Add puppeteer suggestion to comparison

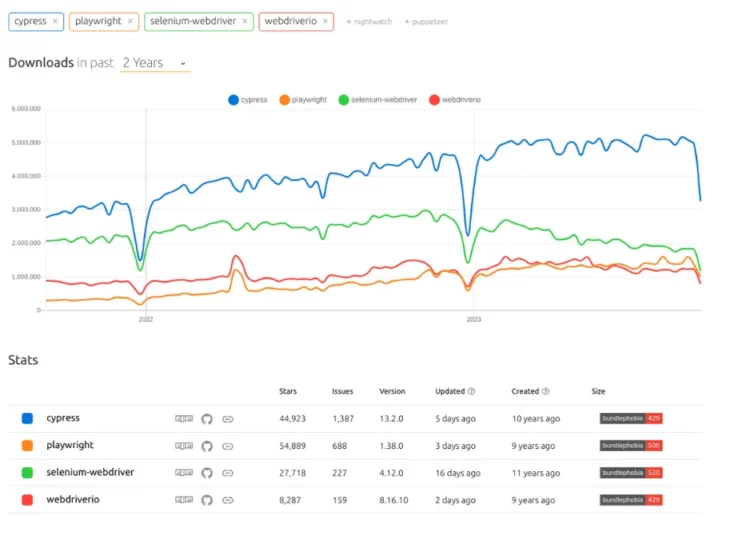tap(426, 22)
